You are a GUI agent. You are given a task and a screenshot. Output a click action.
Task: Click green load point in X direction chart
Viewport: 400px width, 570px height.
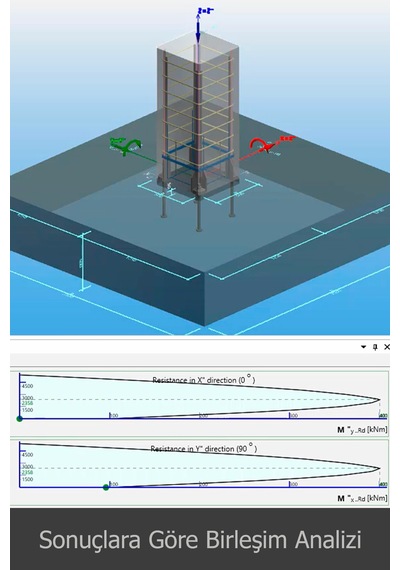point(20,419)
